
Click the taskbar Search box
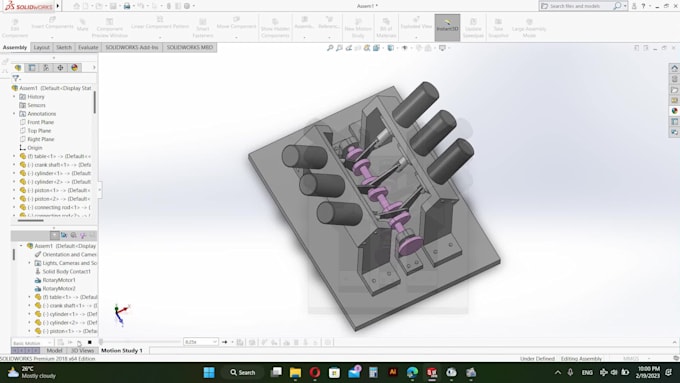(243, 373)
